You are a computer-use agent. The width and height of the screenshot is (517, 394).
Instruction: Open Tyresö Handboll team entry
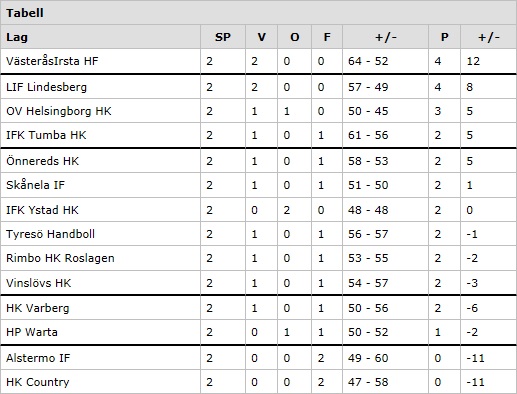point(50,234)
